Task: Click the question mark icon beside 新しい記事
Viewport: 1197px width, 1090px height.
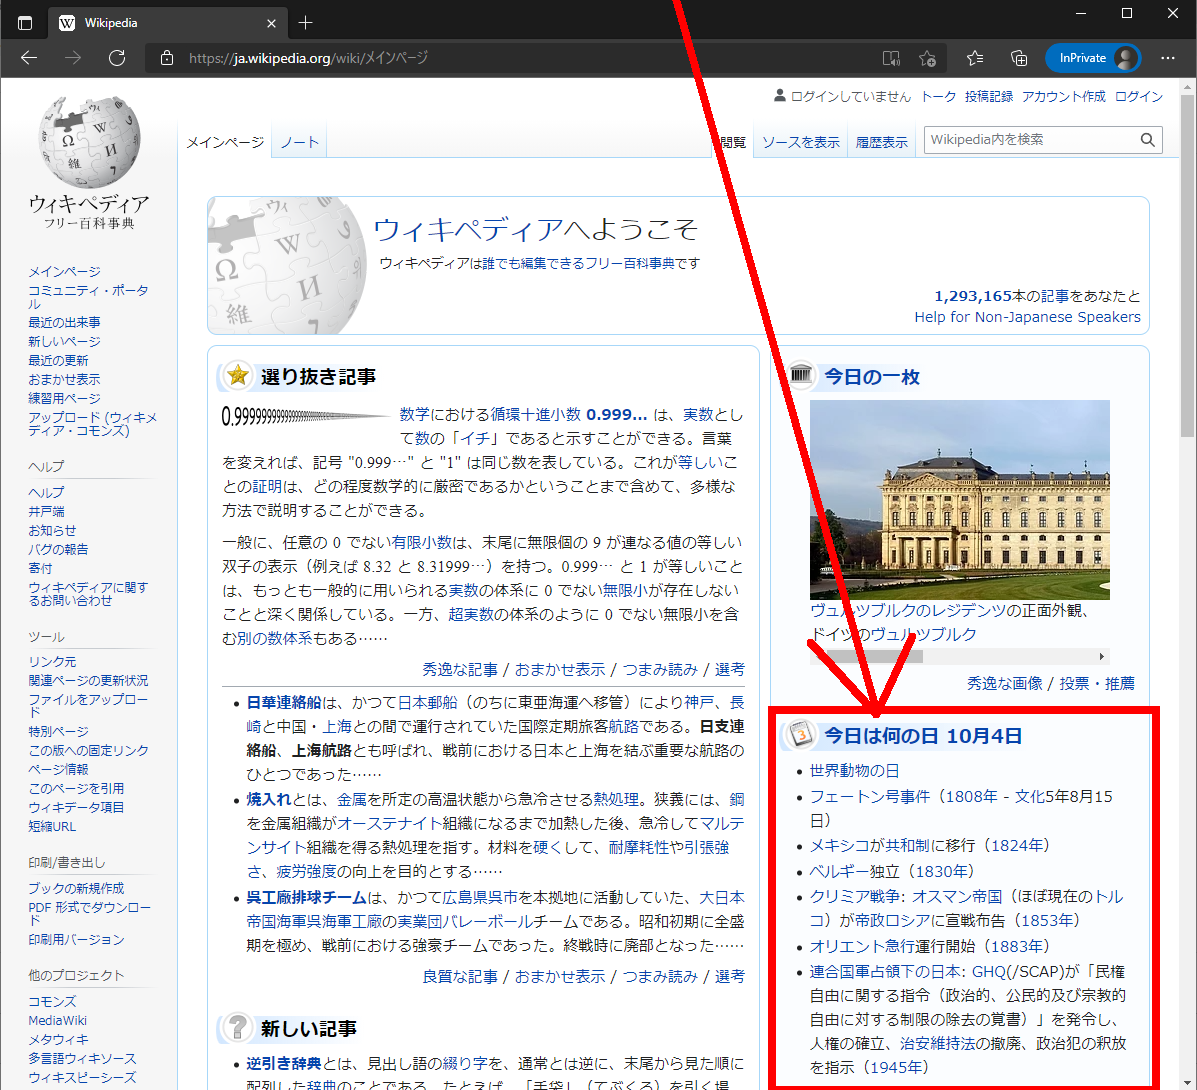Action: [237, 1027]
